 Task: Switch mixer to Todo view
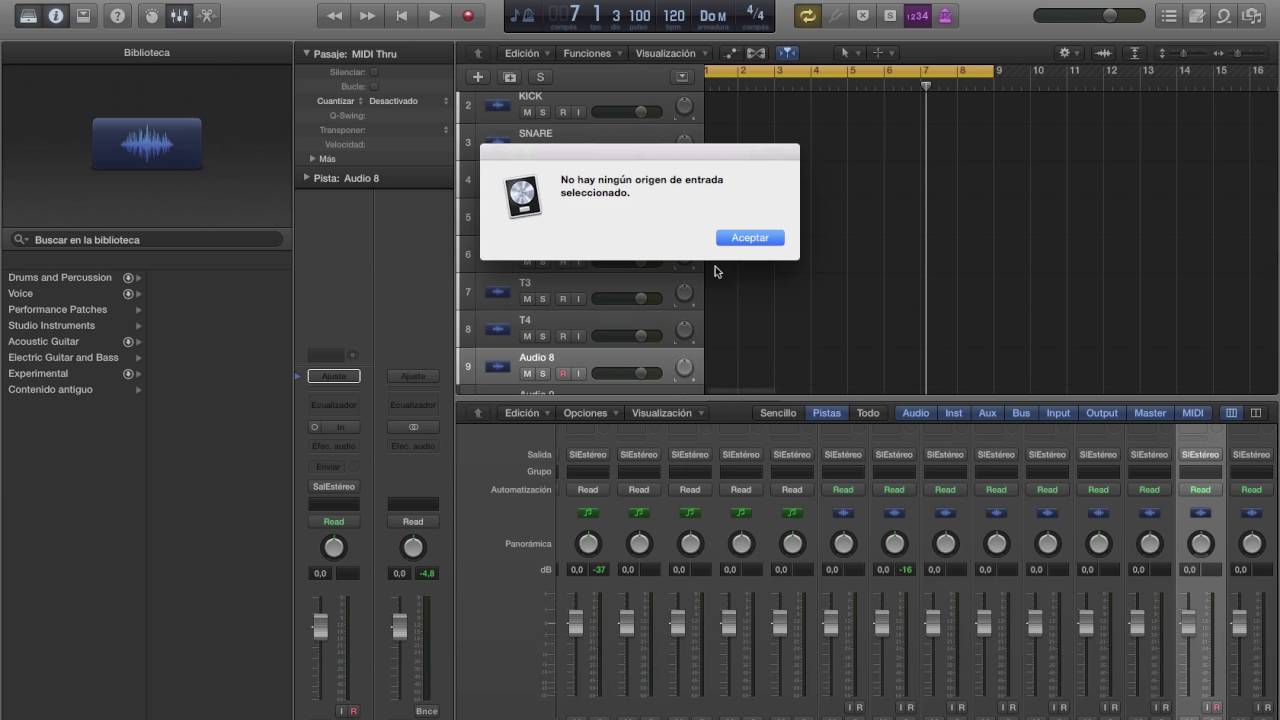(868, 413)
